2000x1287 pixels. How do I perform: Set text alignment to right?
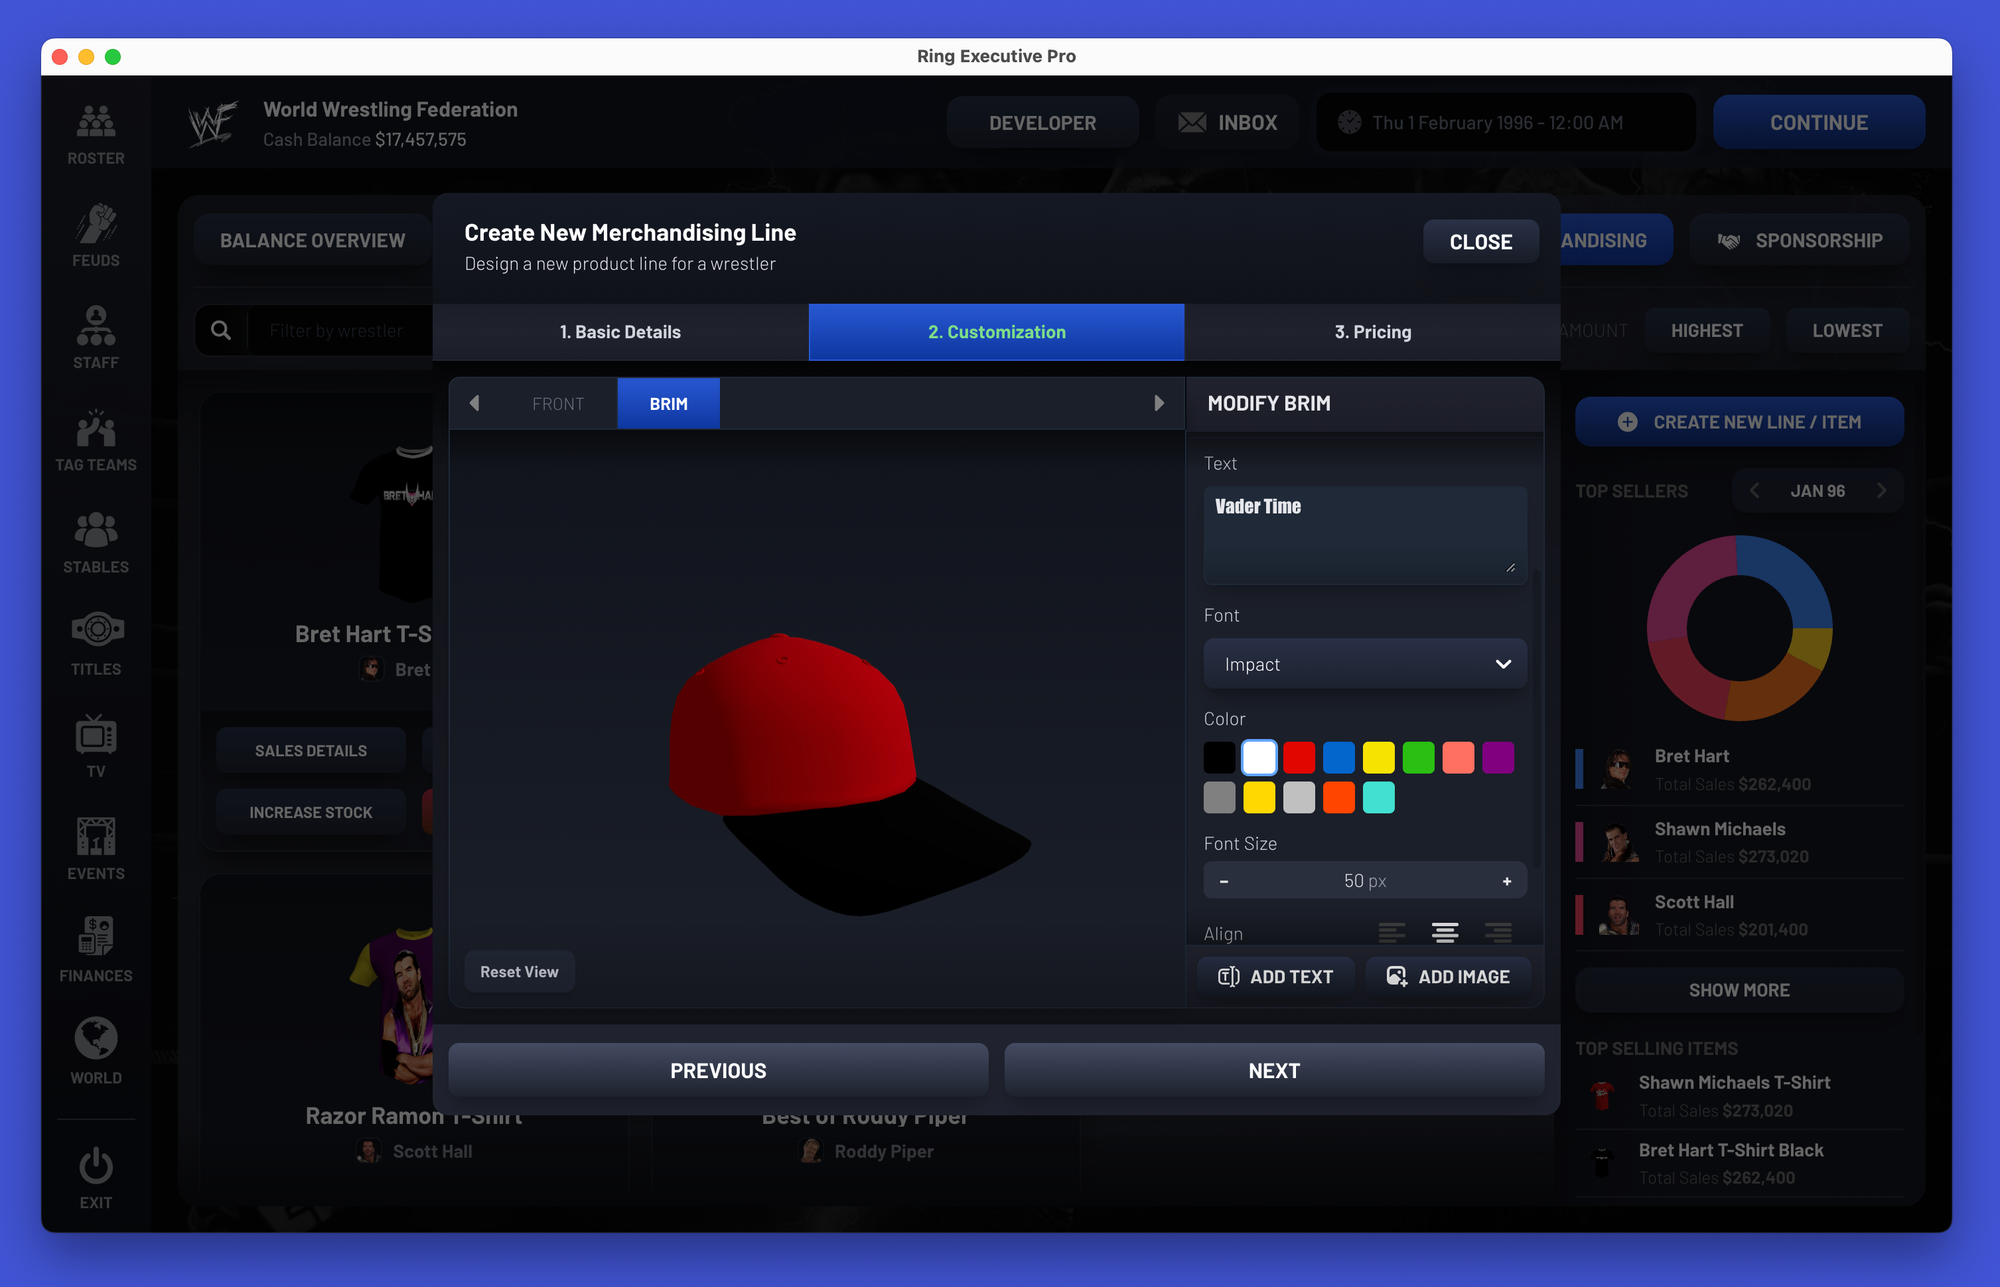tap(1497, 932)
